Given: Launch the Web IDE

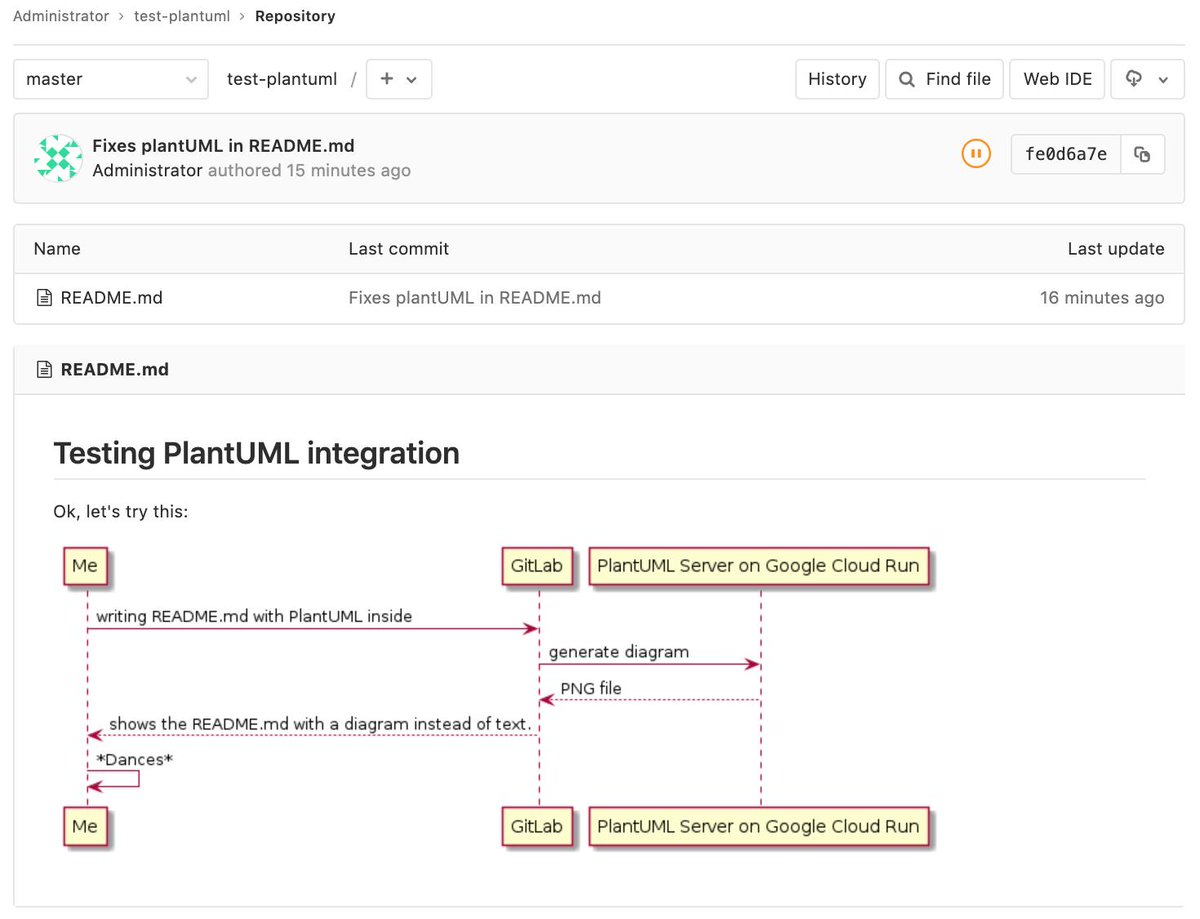Looking at the screenshot, I should 1057,79.
